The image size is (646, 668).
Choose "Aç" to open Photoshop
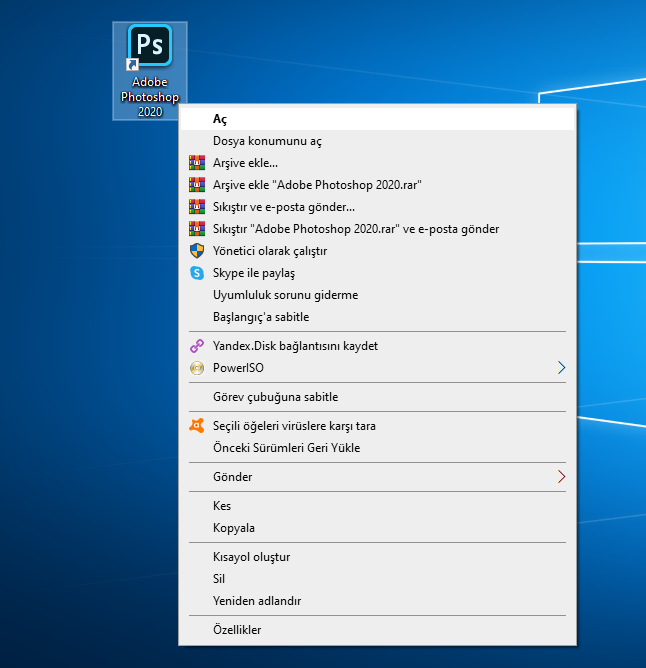pyautogui.click(x=220, y=119)
